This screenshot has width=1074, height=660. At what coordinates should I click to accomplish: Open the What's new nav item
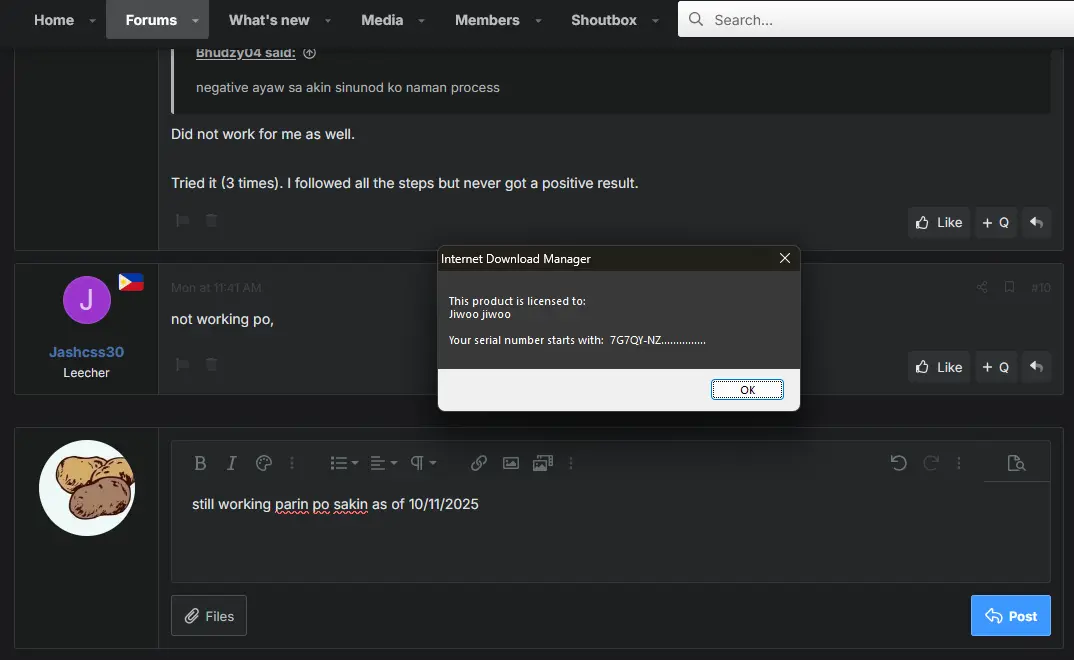(x=269, y=20)
